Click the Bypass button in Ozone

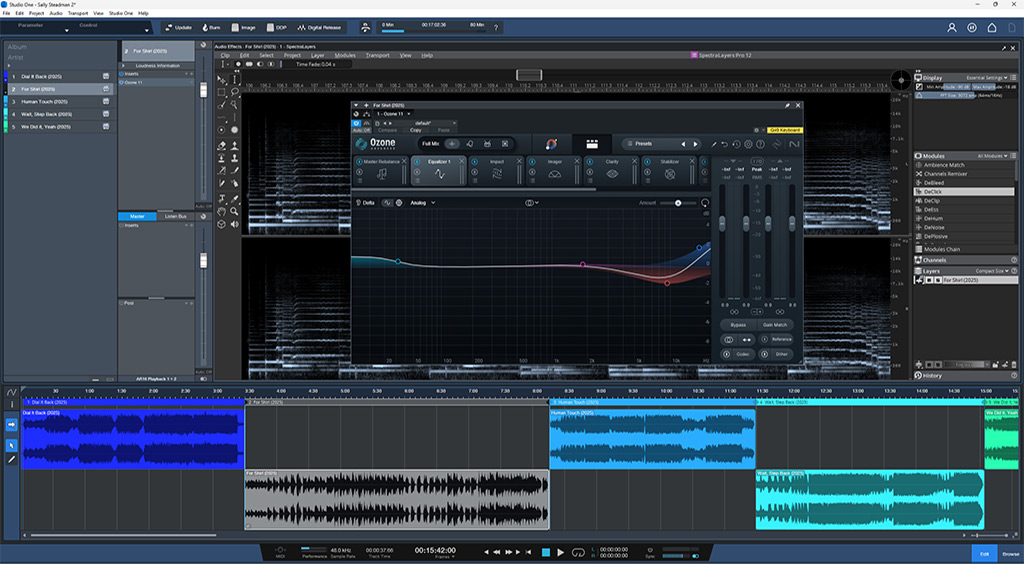coord(738,324)
